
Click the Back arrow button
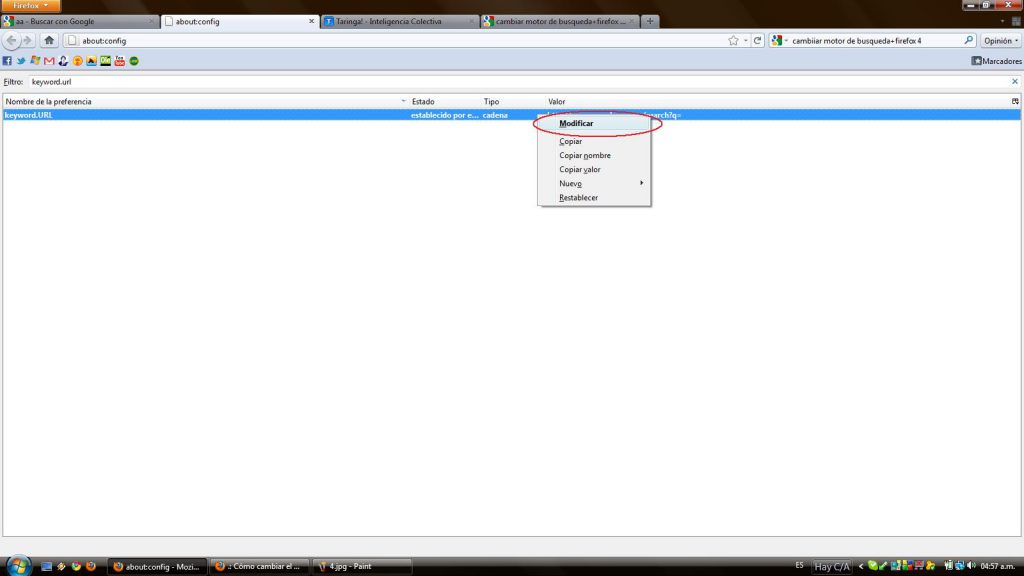(12, 41)
